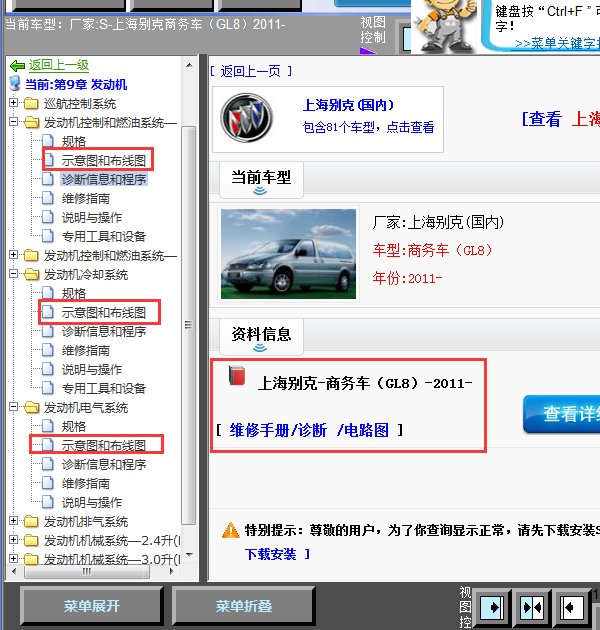
Task: Select 说明与操作 under 发动机控制和燃油系统
Action: 92,217
